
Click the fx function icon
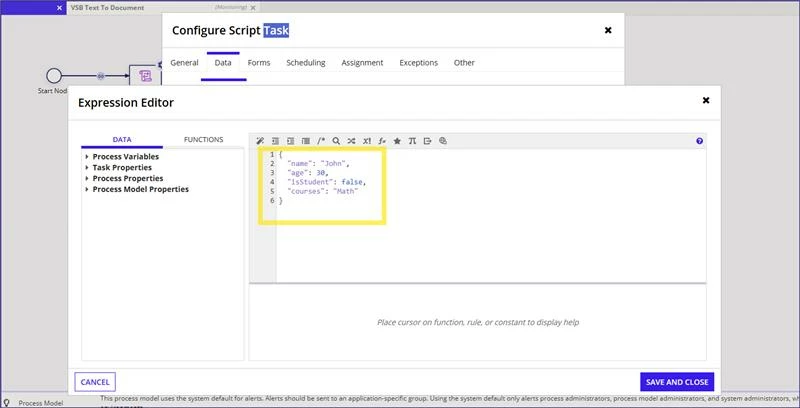click(382, 141)
